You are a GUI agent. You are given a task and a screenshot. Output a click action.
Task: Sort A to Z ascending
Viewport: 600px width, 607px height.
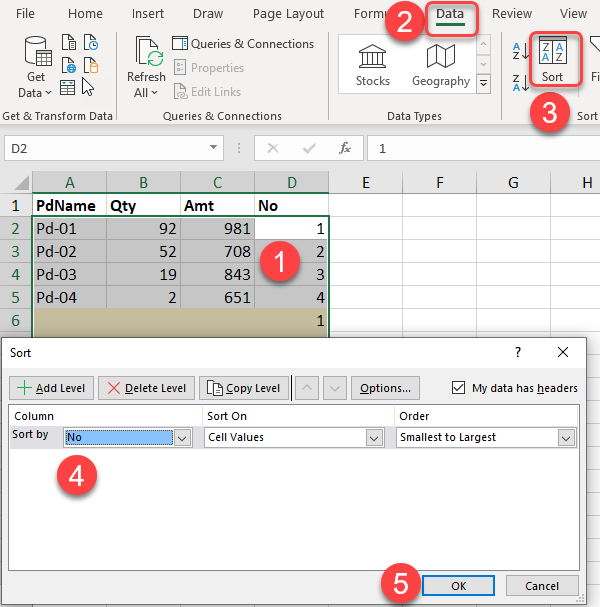click(520, 50)
